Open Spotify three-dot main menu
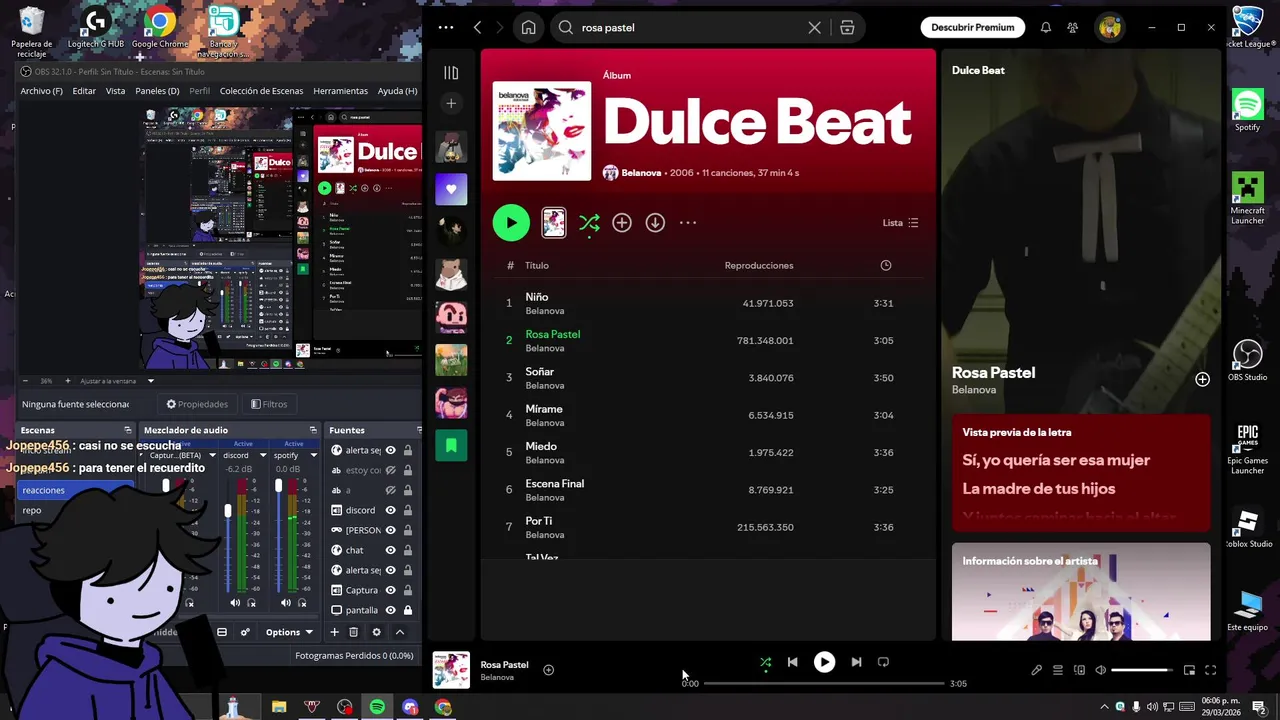Screen dimensions: 1280x720 (x=446, y=28)
